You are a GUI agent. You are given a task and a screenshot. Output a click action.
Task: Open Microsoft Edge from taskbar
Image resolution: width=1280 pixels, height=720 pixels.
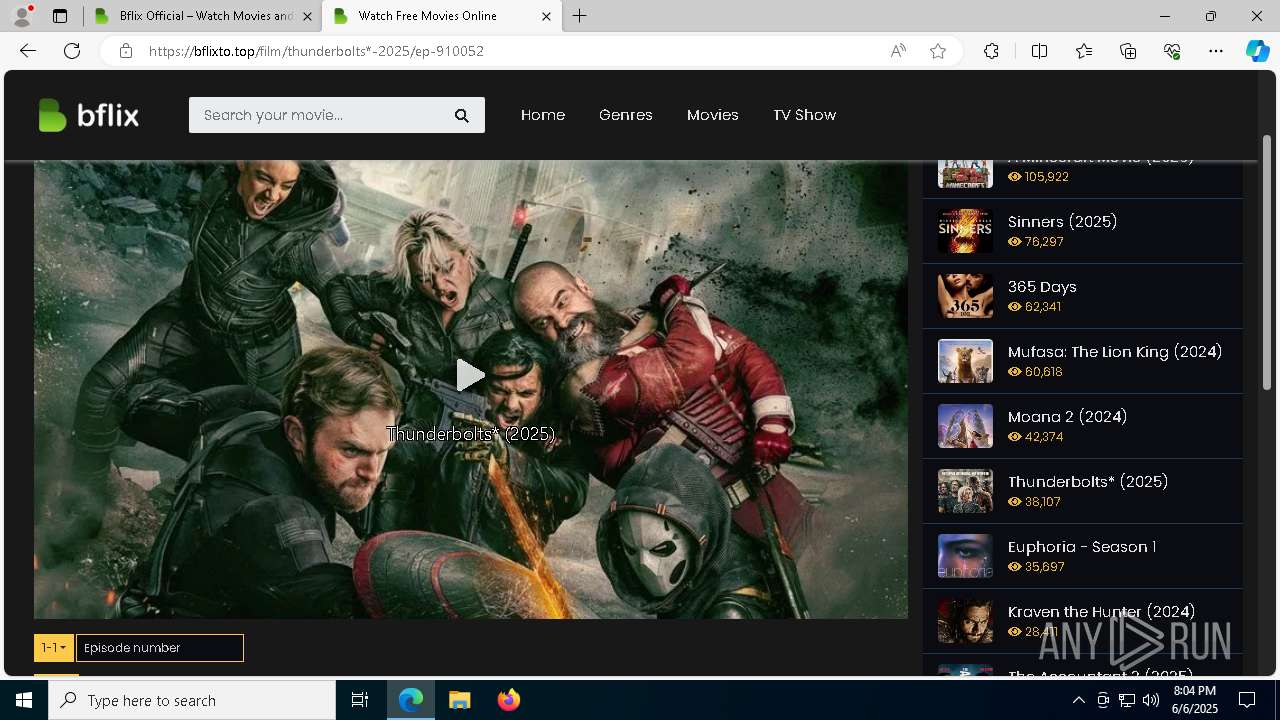point(411,700)
